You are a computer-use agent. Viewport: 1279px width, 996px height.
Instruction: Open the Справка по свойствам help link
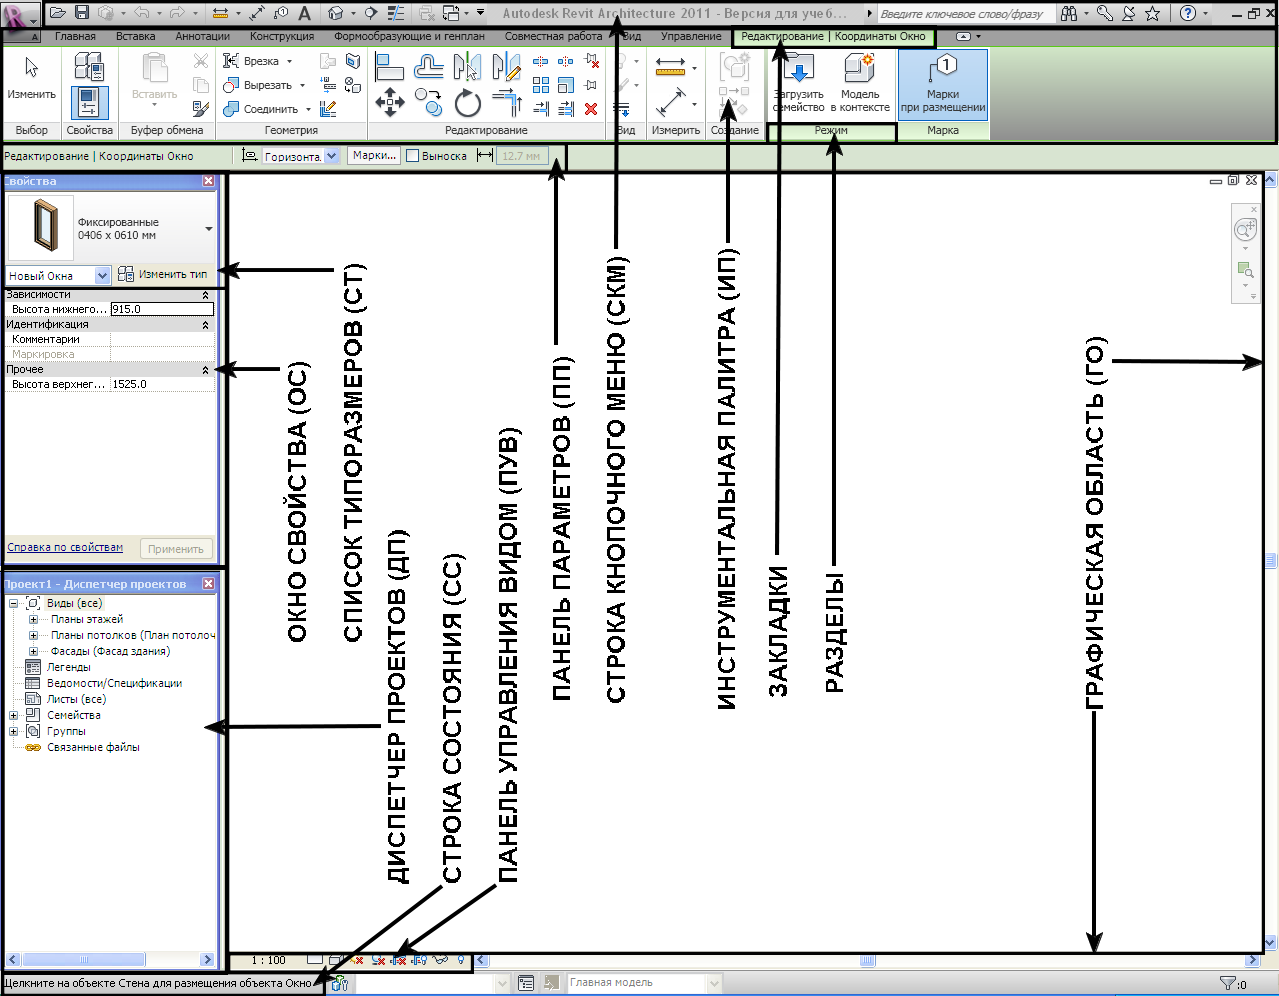click(65, 547)
